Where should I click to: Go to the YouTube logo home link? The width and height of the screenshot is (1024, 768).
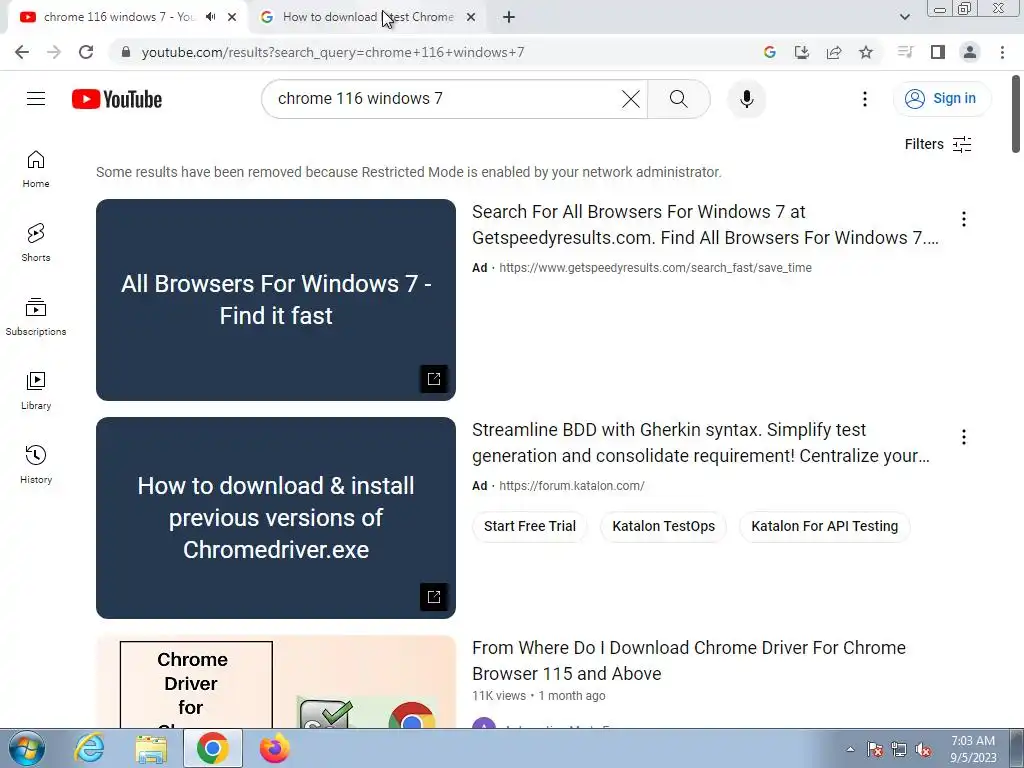pyautogui.click(x=117, y=99)
